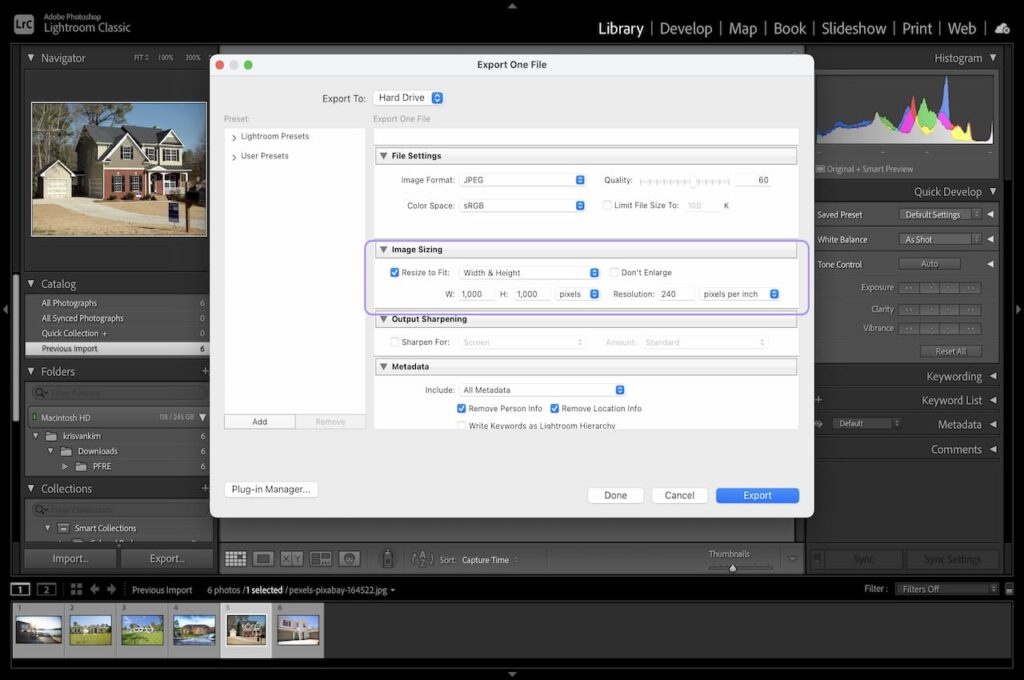Open Compare view (X|Y) icon
Image resolution: width=1024 pixels, height=680 pixels.
291,559
